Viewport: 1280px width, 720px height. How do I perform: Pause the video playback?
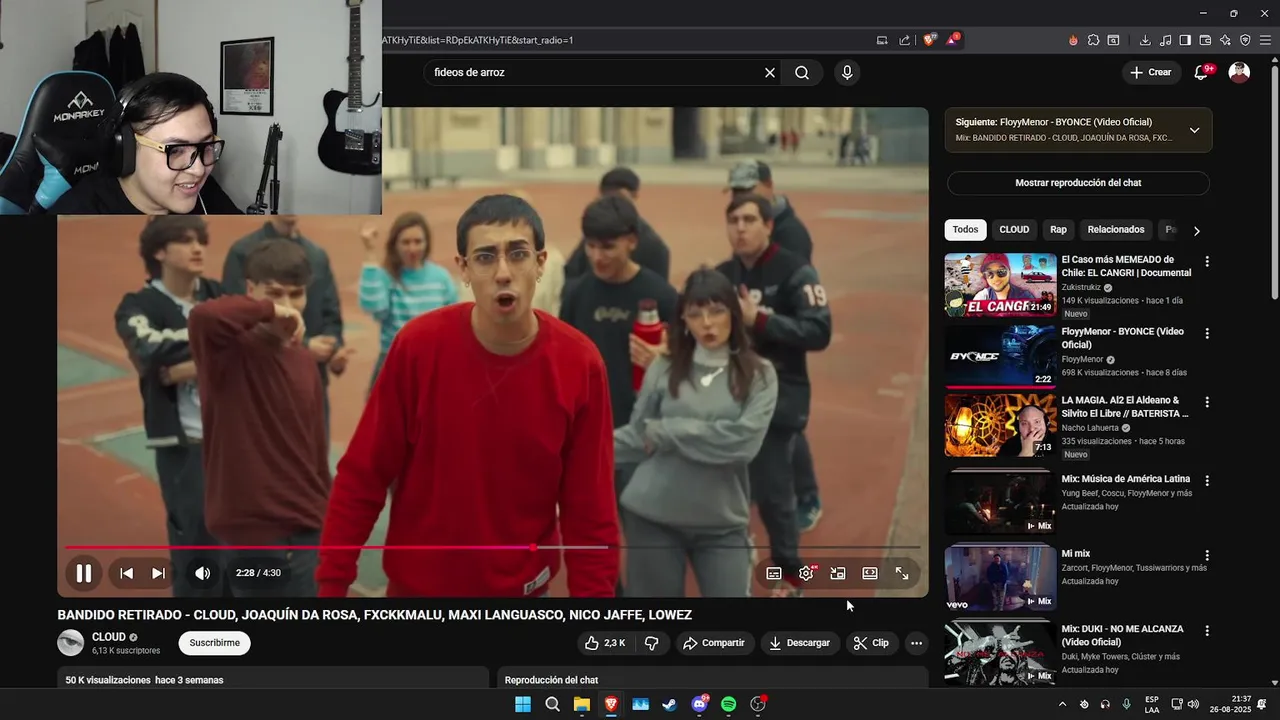[84, 573]
